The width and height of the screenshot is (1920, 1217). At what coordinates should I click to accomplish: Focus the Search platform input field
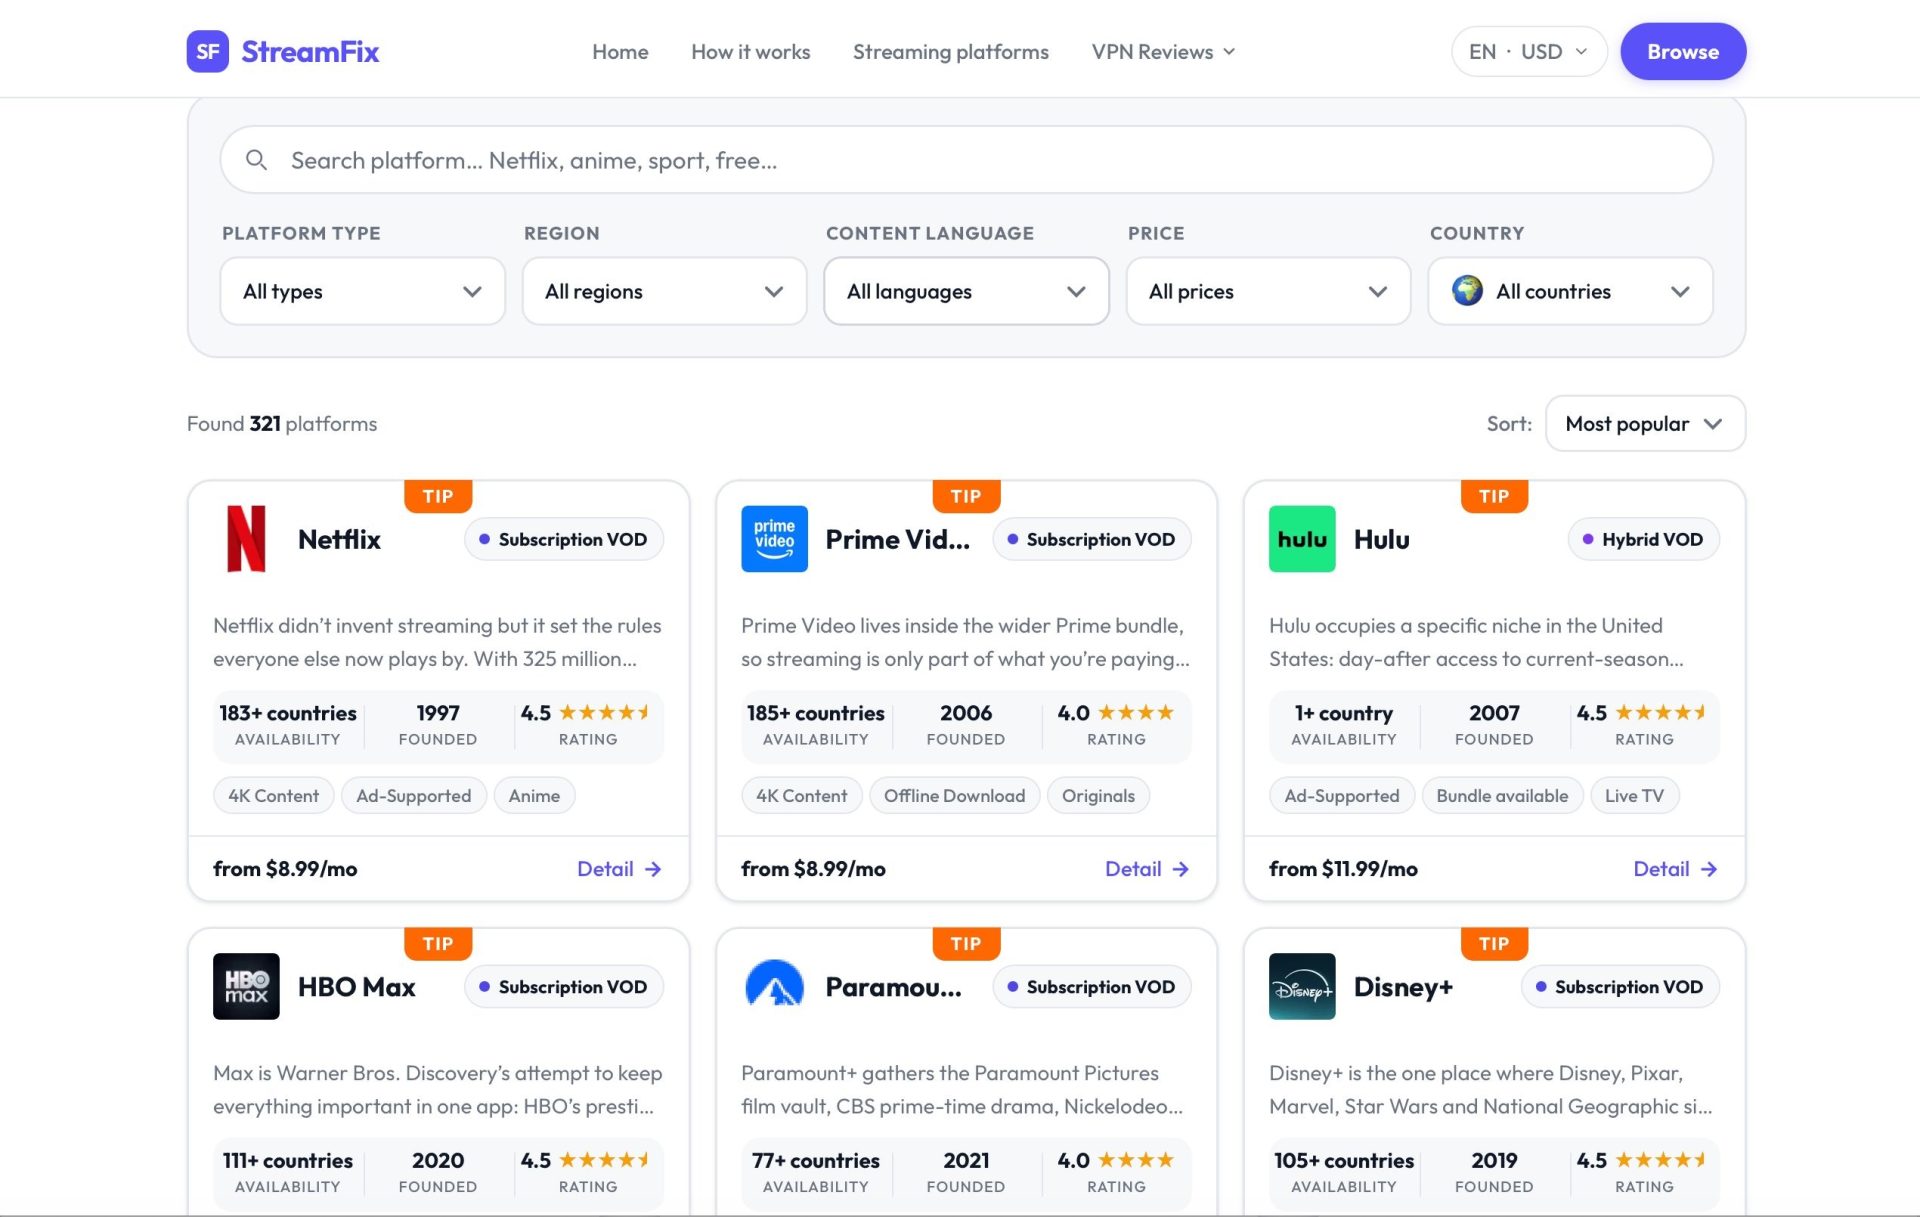click(x=966, y=160)
